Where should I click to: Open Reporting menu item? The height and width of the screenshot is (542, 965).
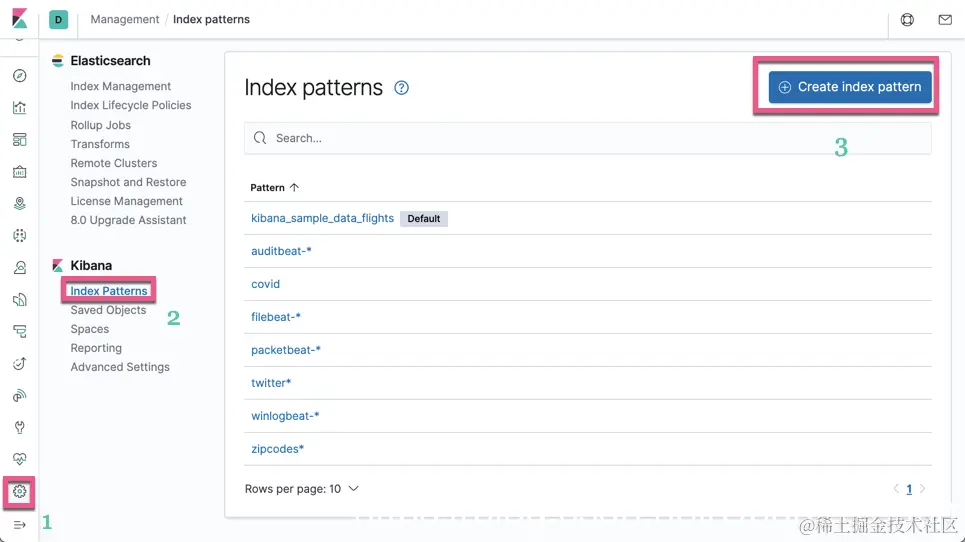click(96, 348)
